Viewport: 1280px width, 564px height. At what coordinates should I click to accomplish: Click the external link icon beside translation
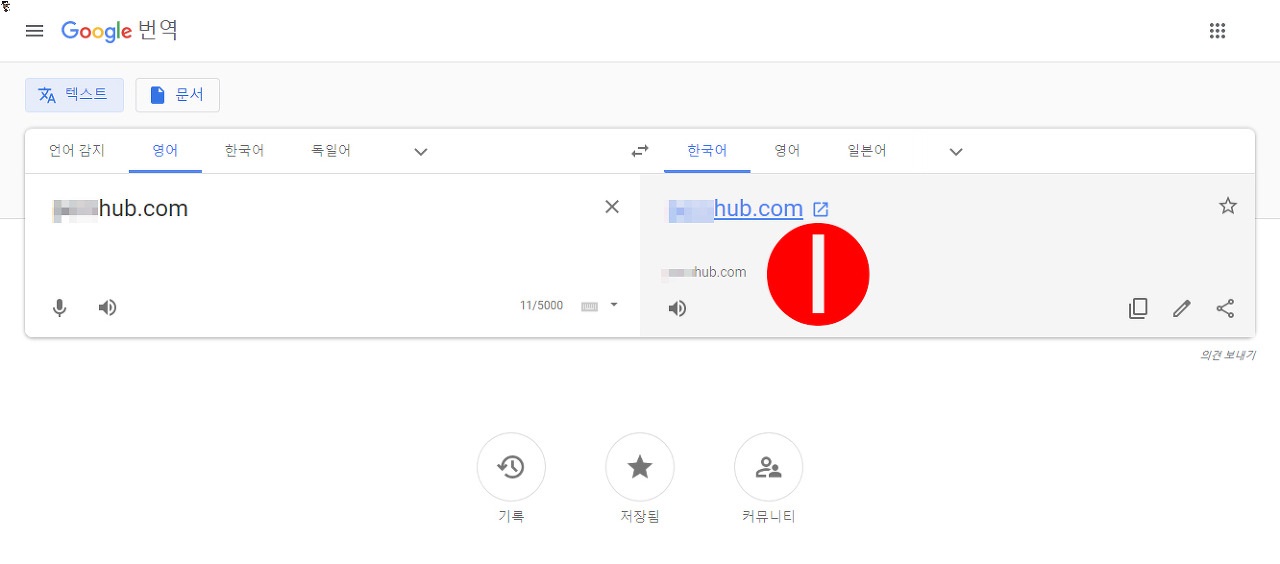[x=821, y=209]
